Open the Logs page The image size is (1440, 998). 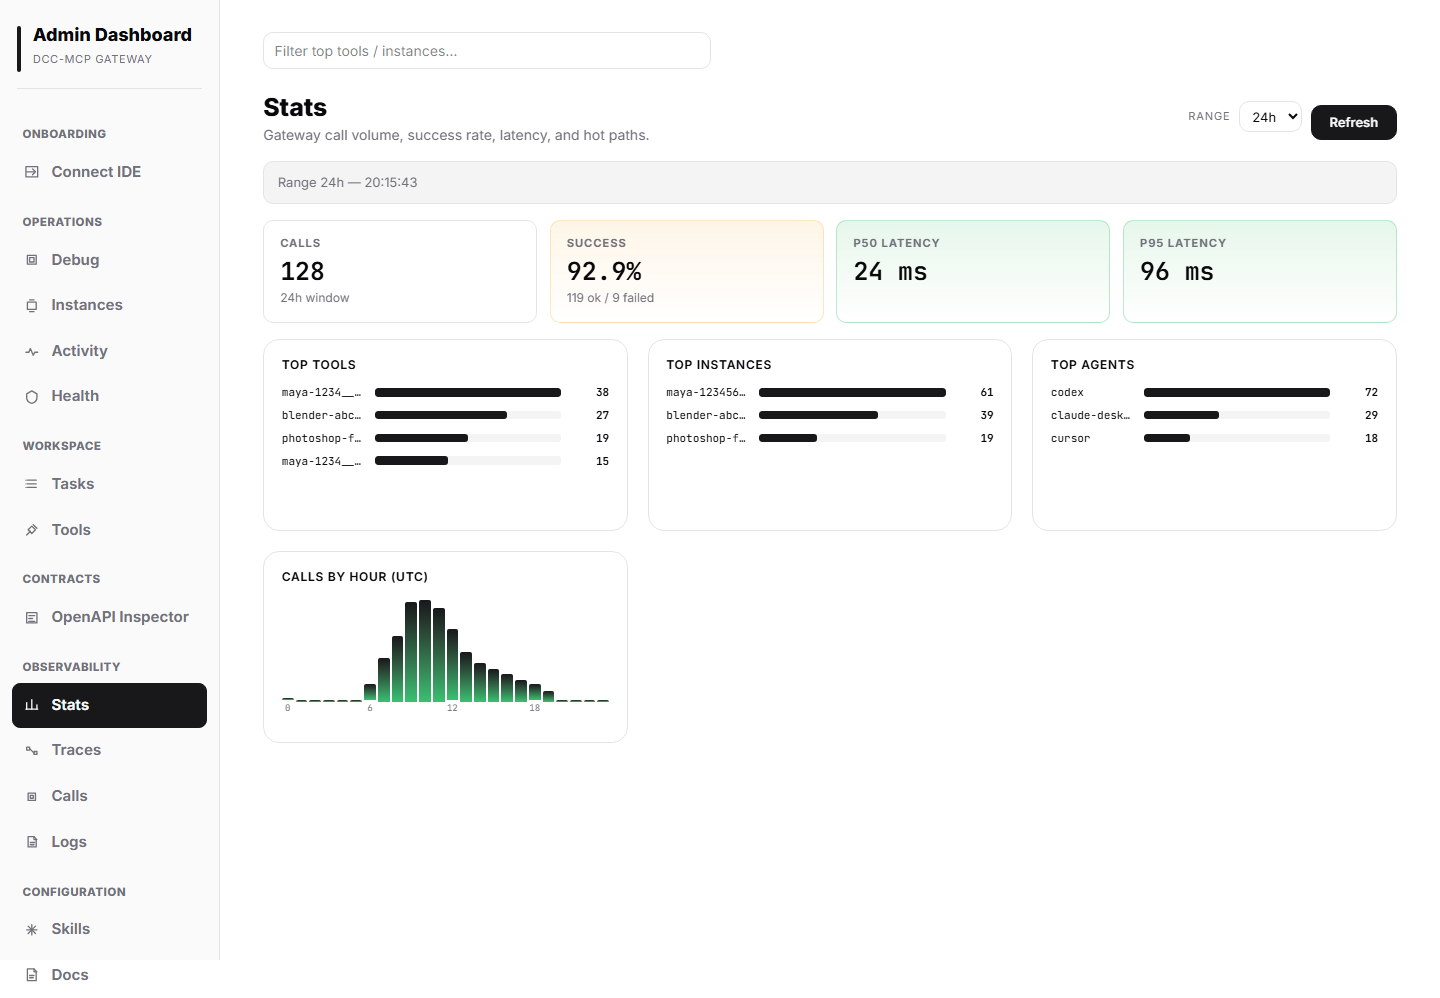click(x=109, y=842)
